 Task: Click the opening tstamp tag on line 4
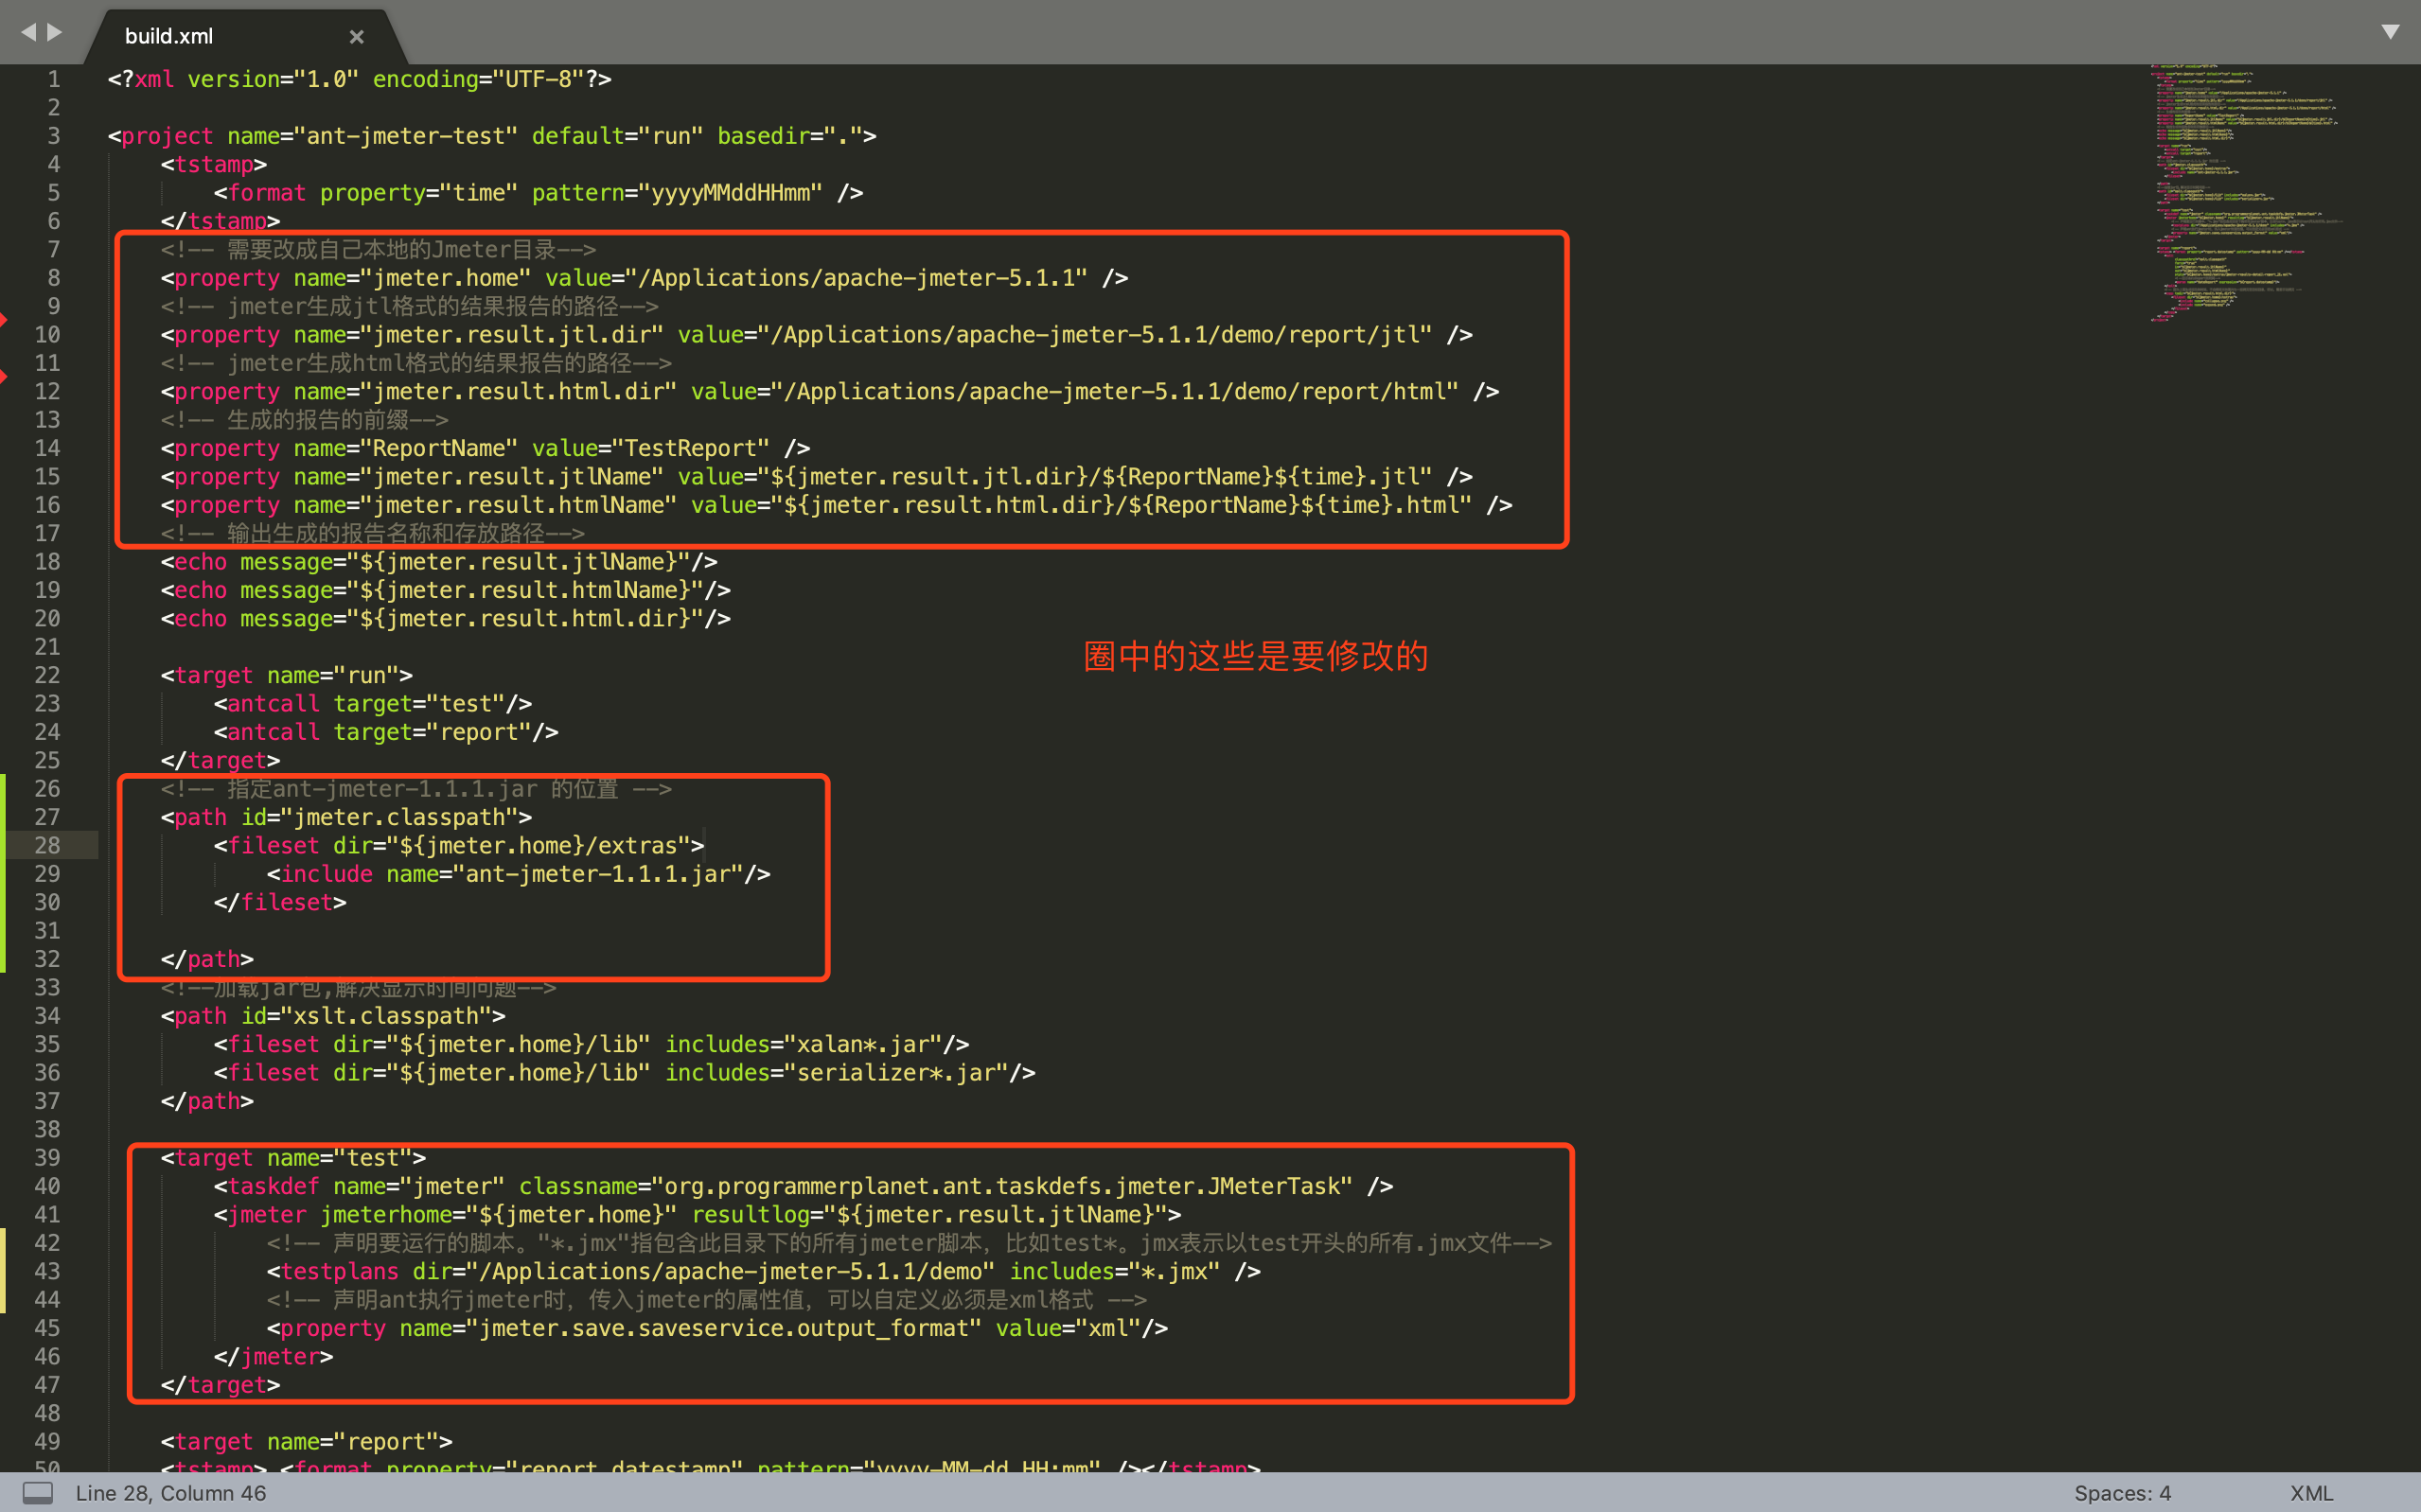tap(214, 164)
